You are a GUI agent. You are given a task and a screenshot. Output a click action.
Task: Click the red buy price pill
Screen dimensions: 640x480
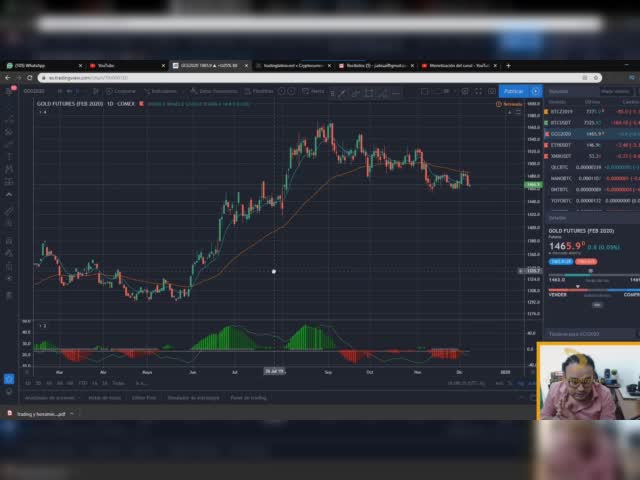click(586, 262)
